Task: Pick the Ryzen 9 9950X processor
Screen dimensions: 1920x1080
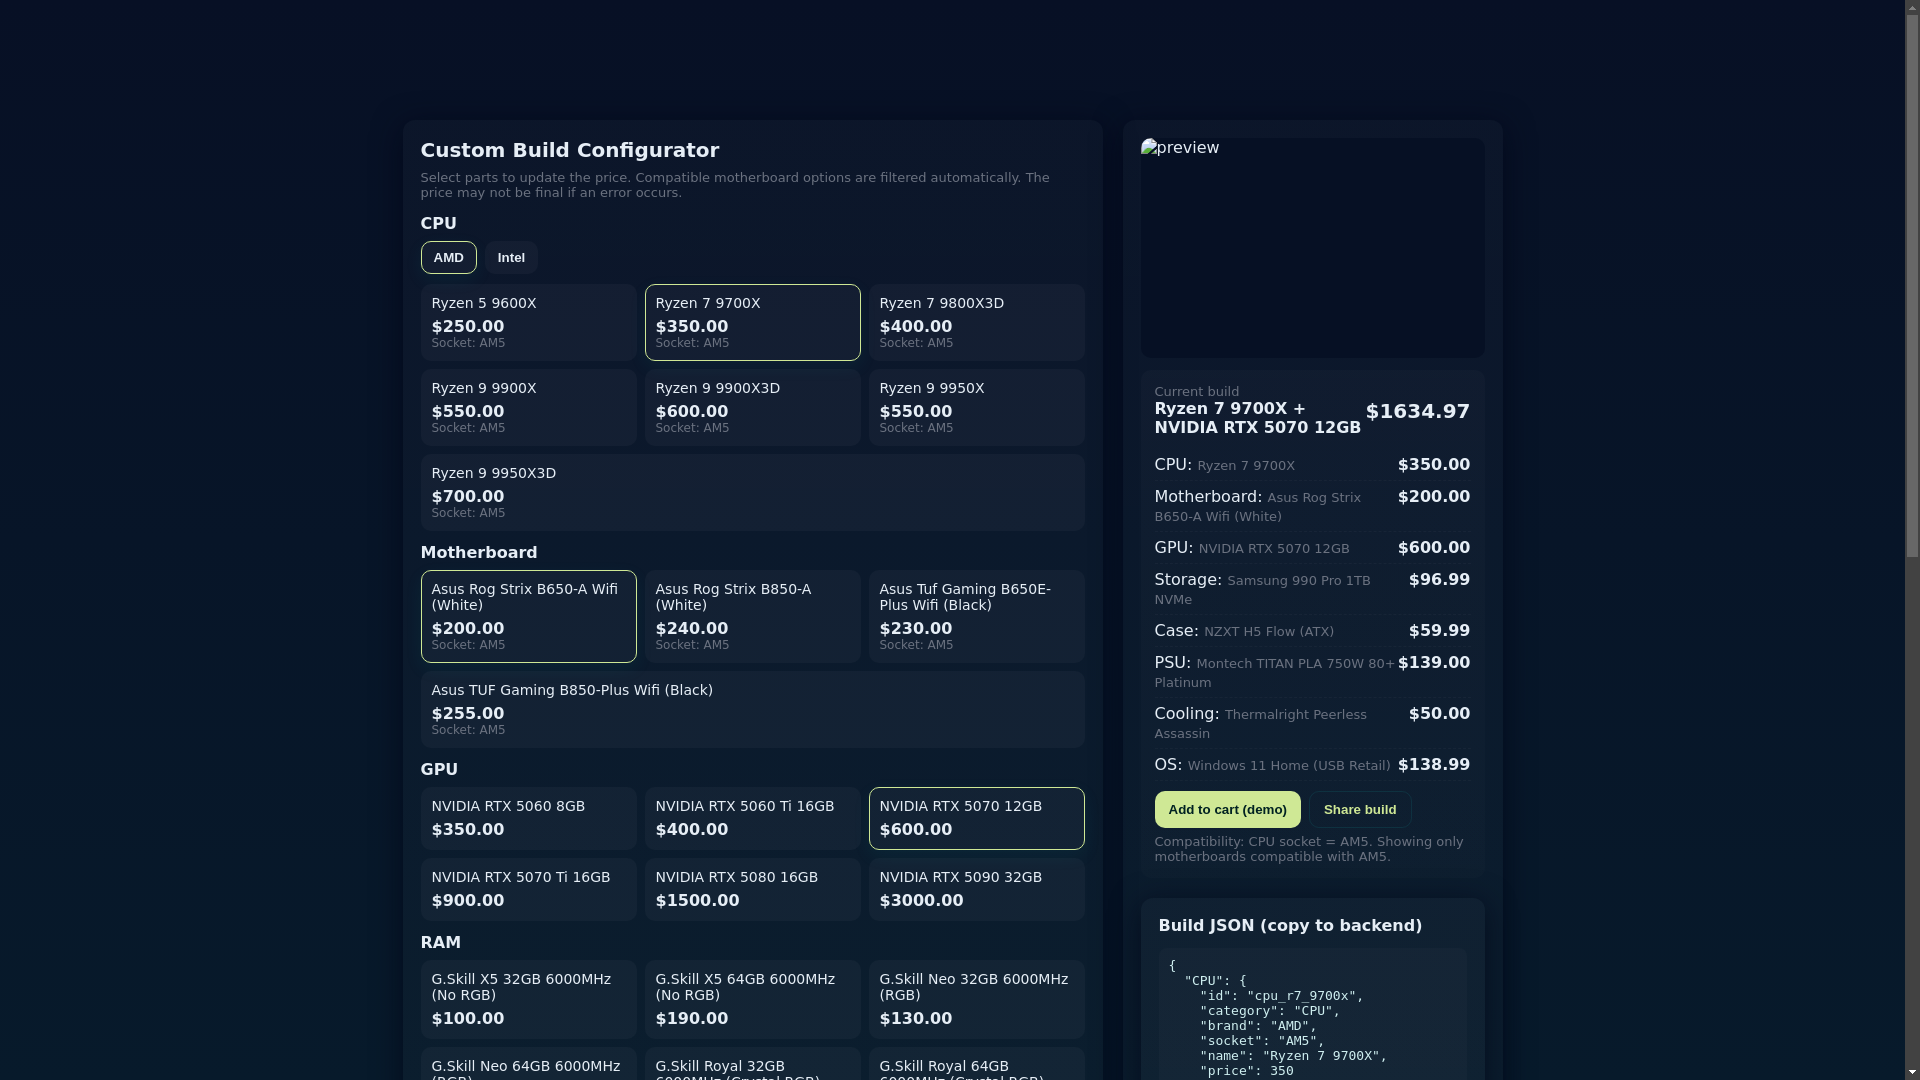Action: [976, 408]
